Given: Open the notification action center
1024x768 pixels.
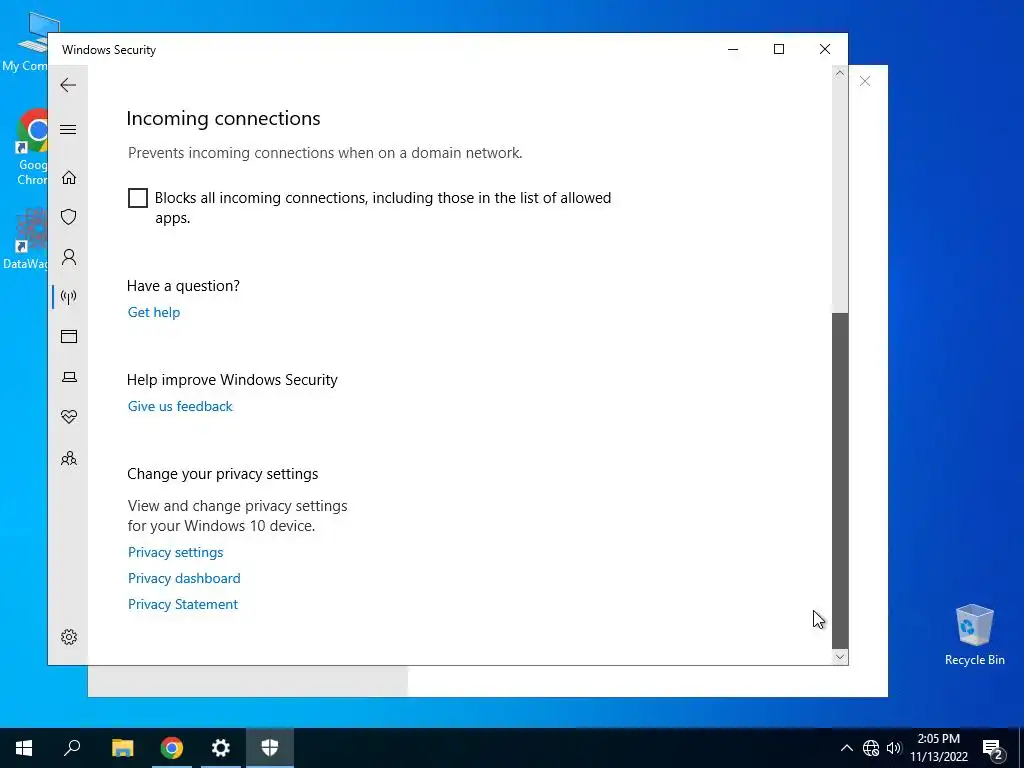Looking at the screenshot, I should [x=993, y=748].
